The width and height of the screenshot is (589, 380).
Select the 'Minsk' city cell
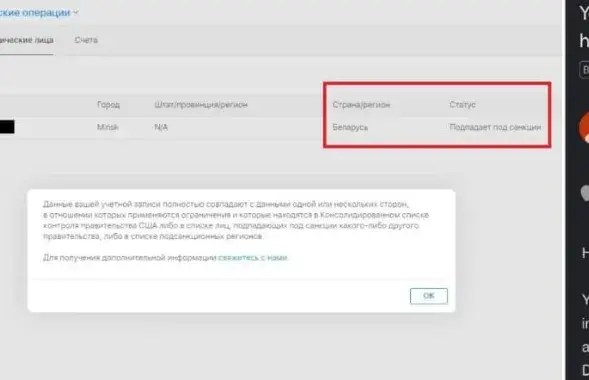(x=108, y=127)
